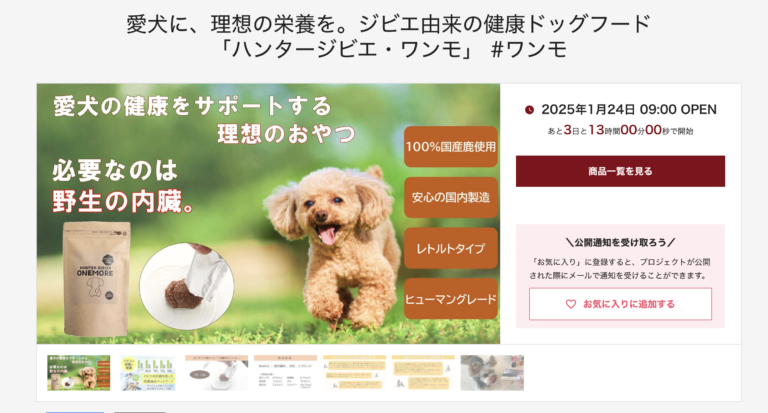Viewport: 768px width, 413px height.
Task: Click the レトルトタイプ orange badge
Action: click(x=451, y=248)
